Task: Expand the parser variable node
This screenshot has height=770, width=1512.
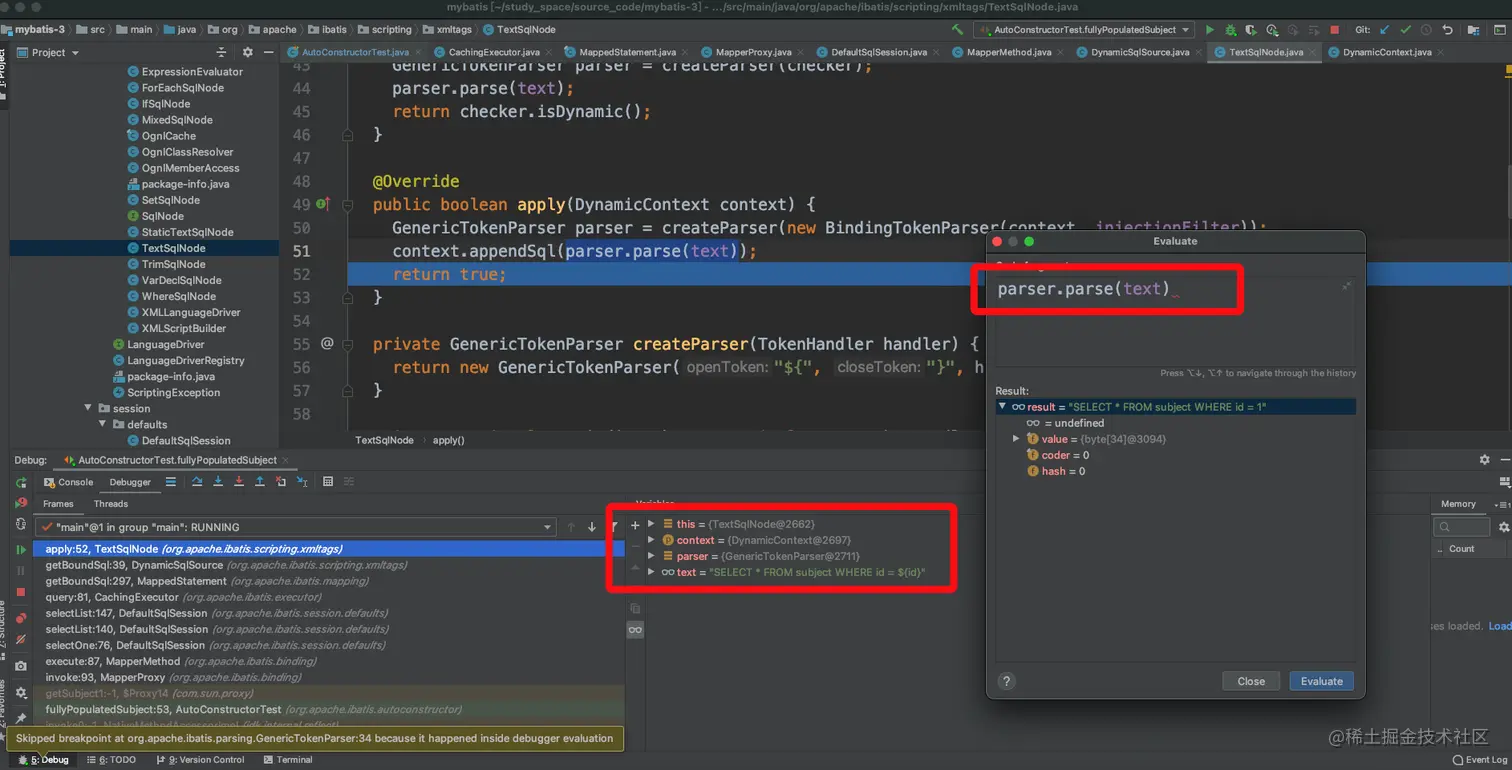Action: (651, 556)
